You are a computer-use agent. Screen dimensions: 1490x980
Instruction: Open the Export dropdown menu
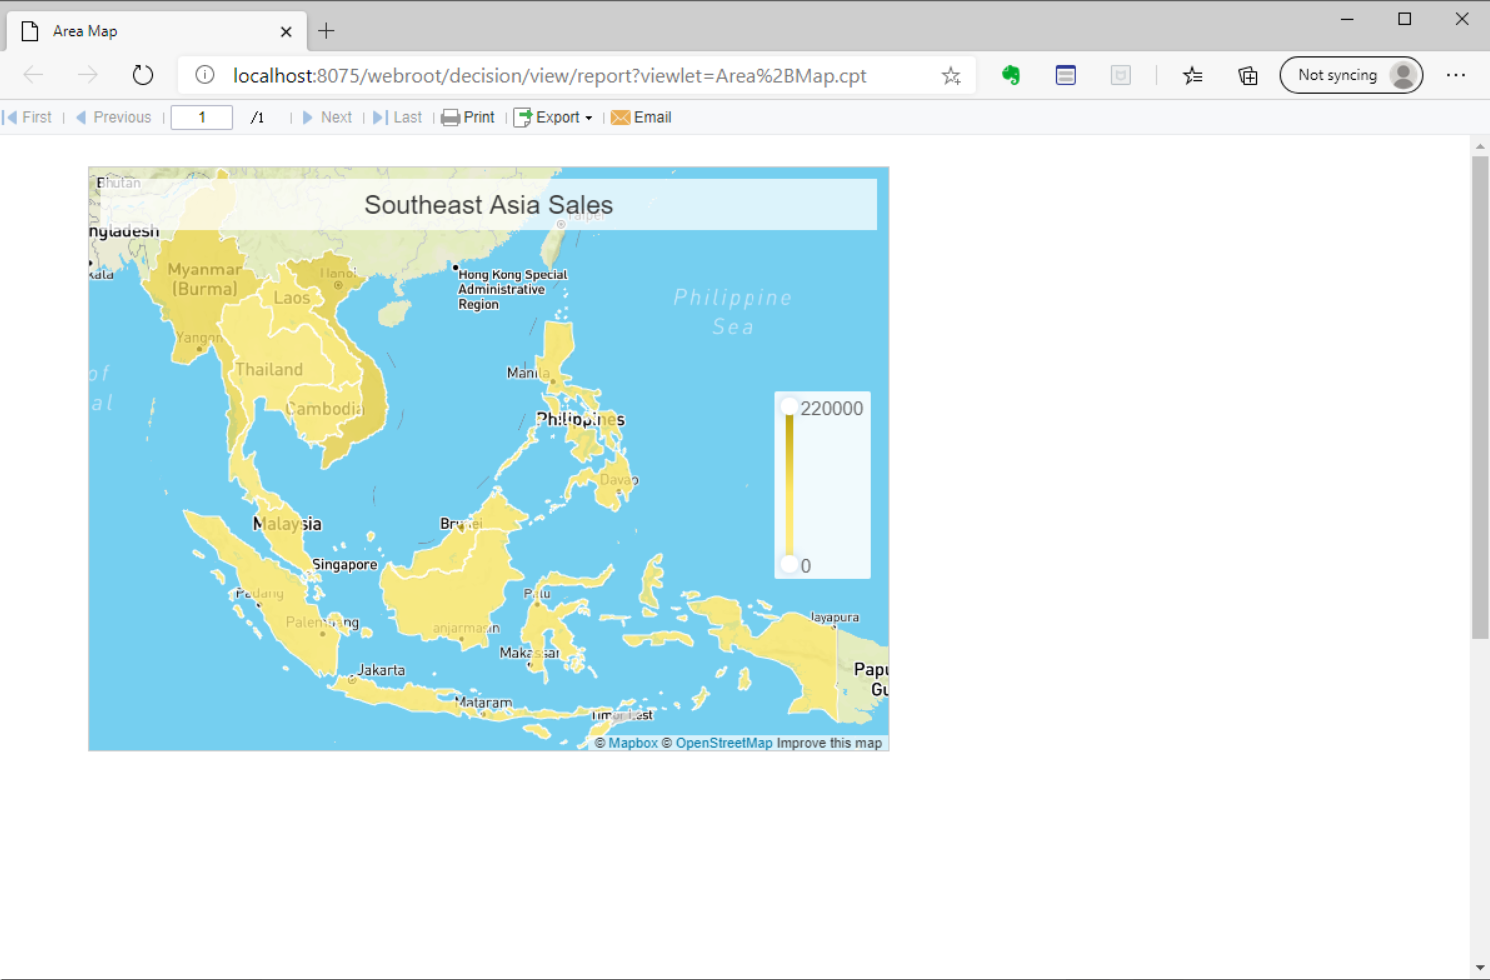pyautogui.click(x=553, y=117)
